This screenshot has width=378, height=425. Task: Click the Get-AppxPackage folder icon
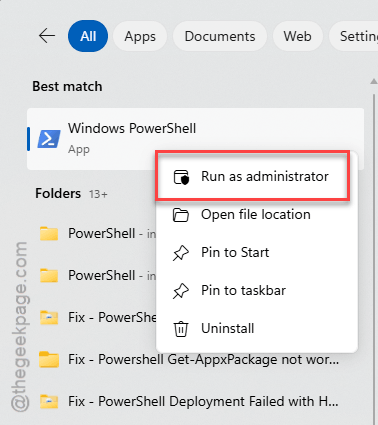tap(49, 360)
